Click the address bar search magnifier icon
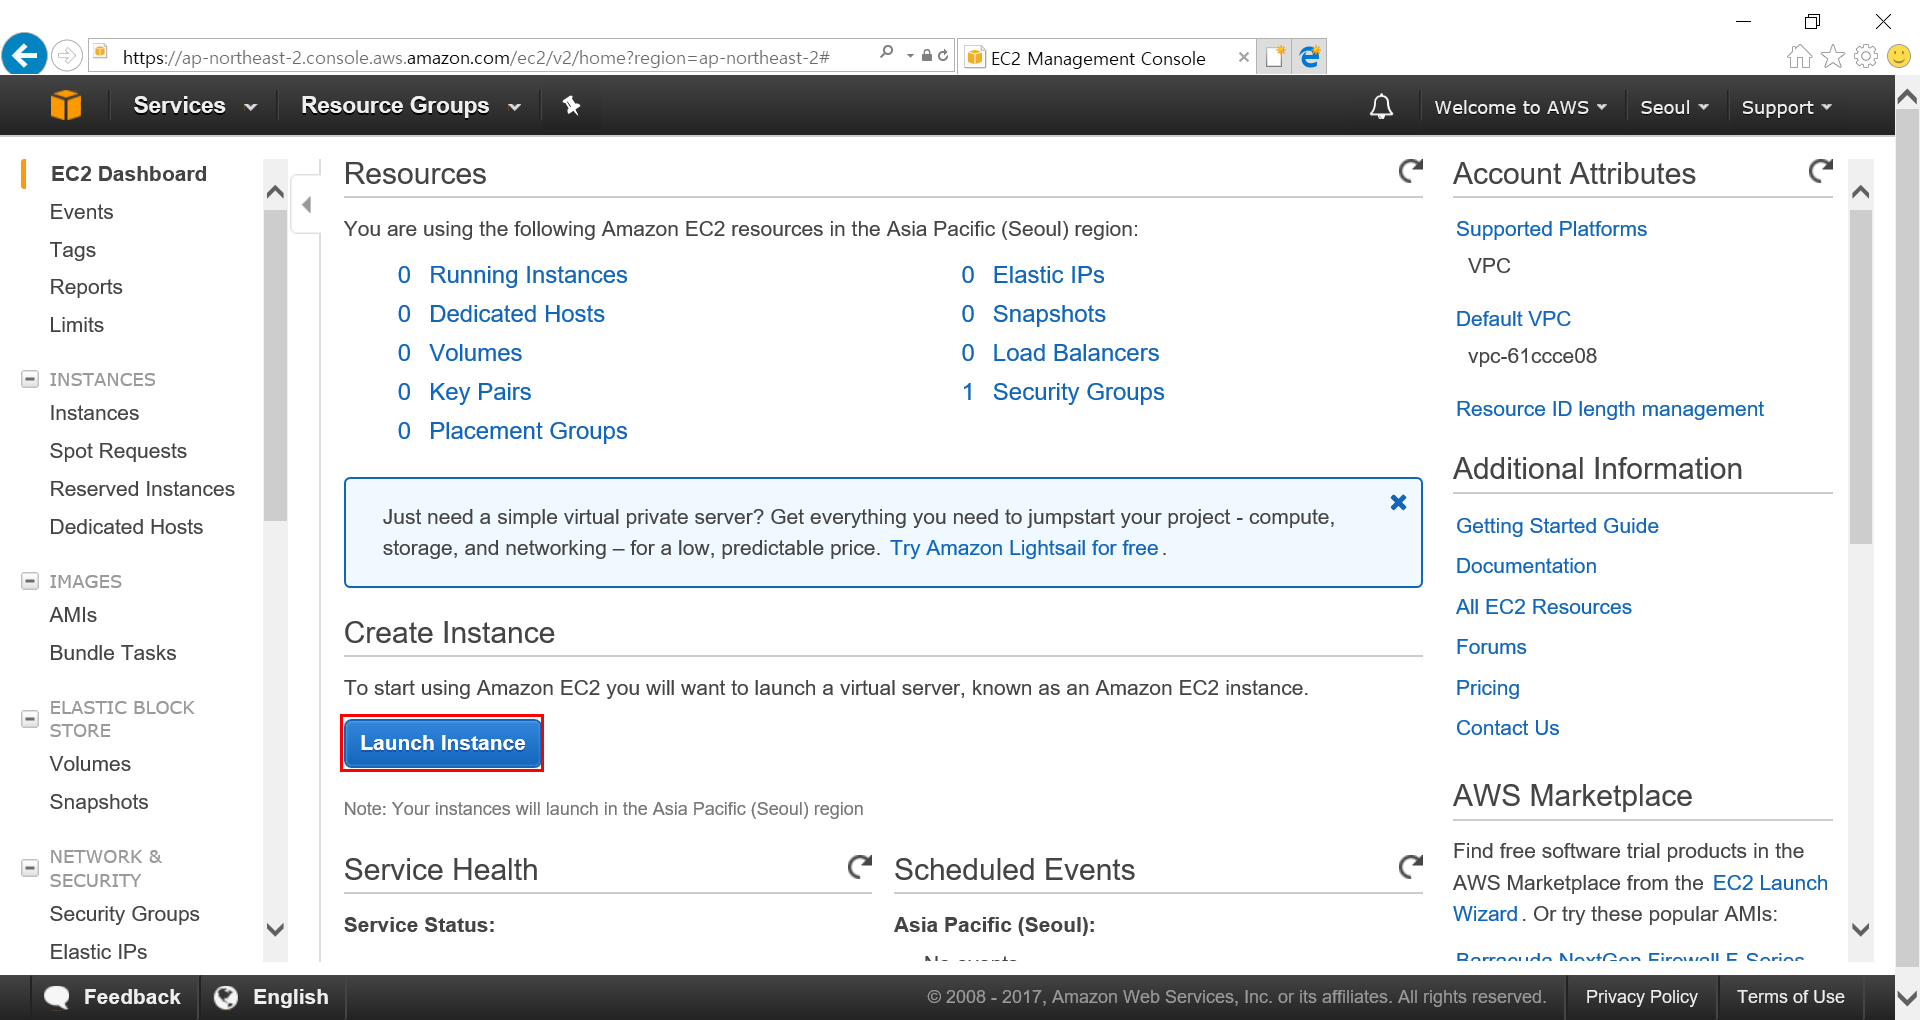 coord(886,53)
